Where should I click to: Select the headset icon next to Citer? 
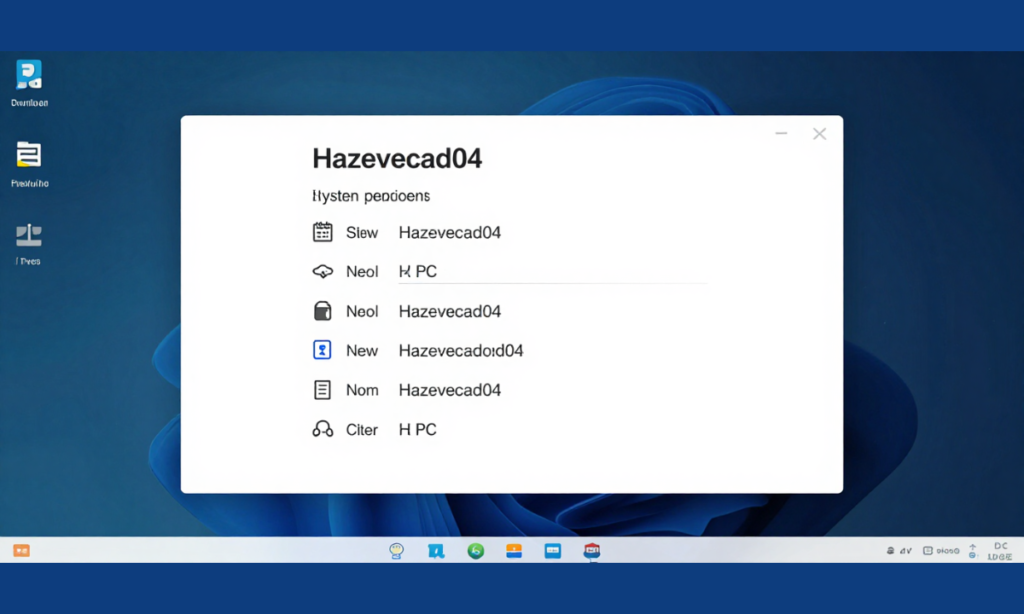click(323, 429)
